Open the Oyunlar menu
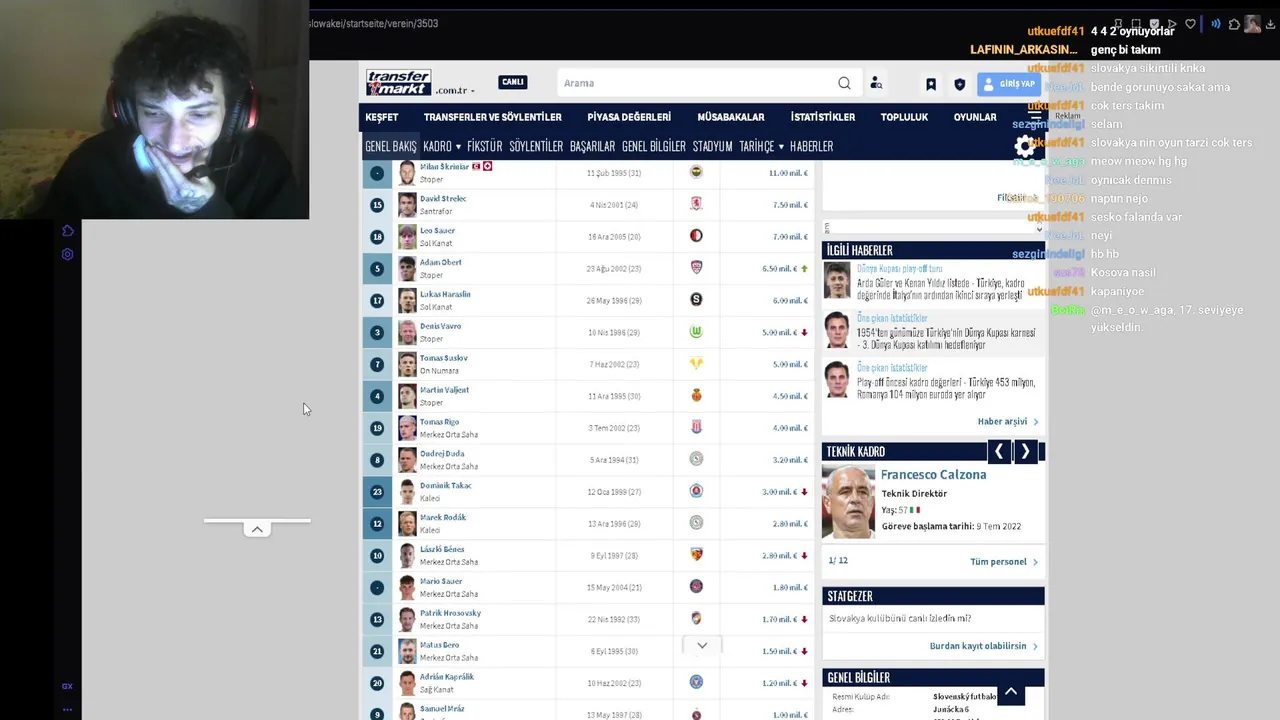The width and height of the screenshot is (1280, 720). [x=975, y=117]
